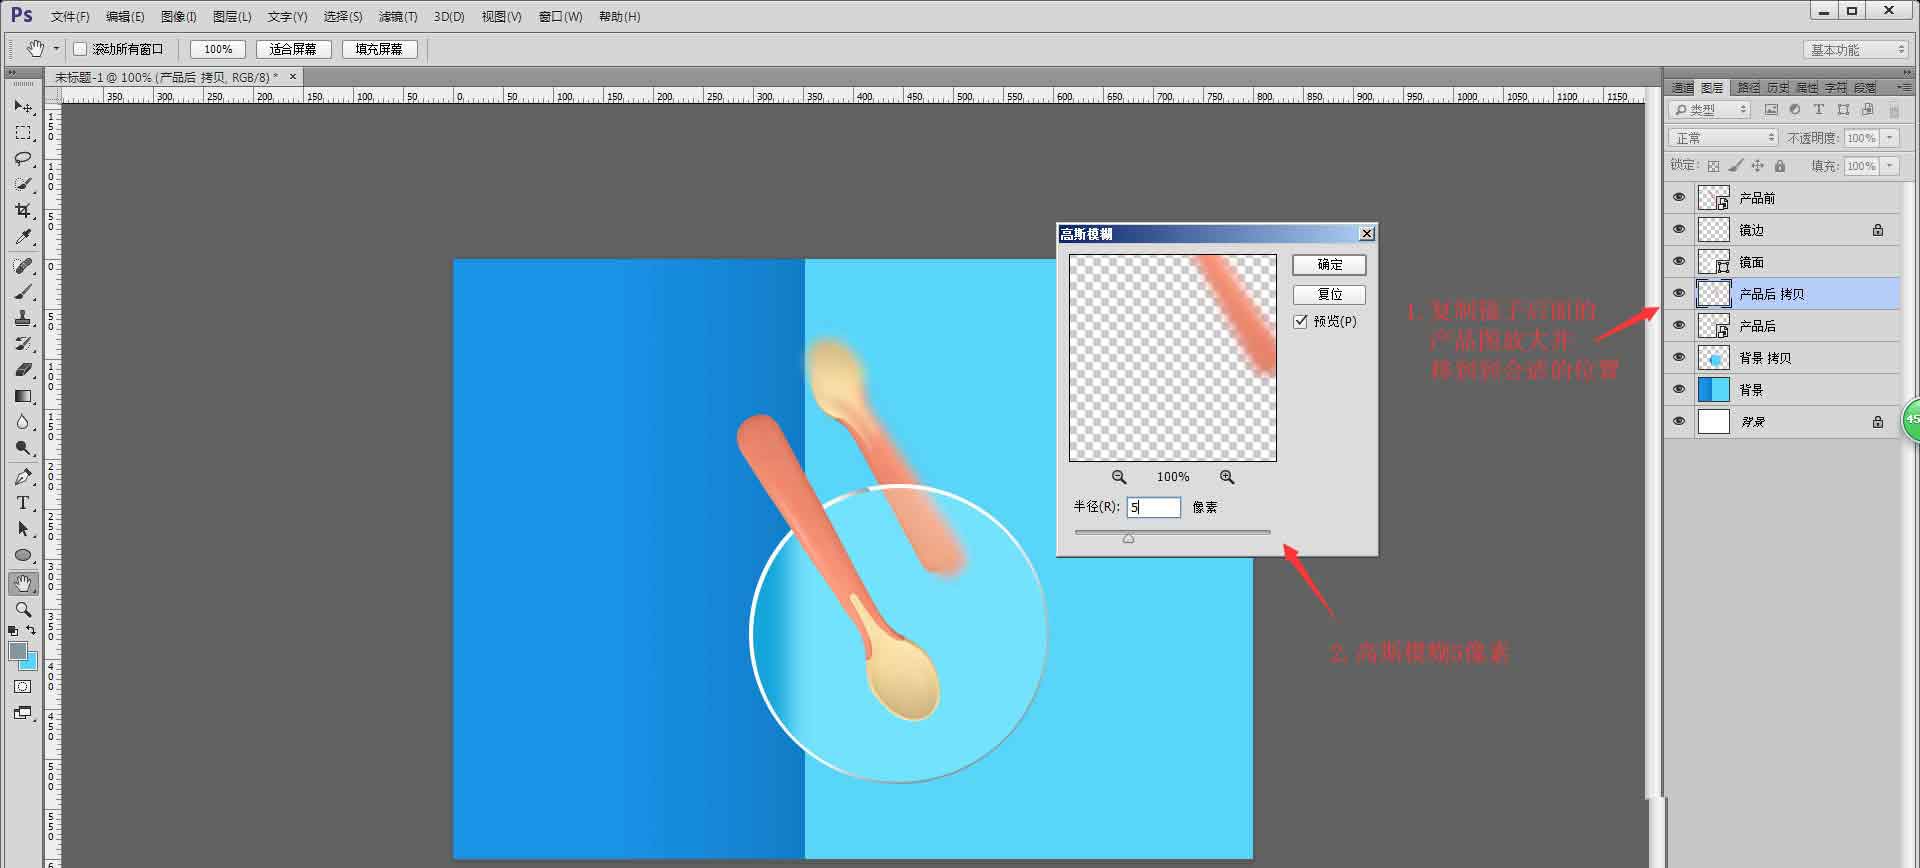Open the background color swatch

click(x=31, y=663)
